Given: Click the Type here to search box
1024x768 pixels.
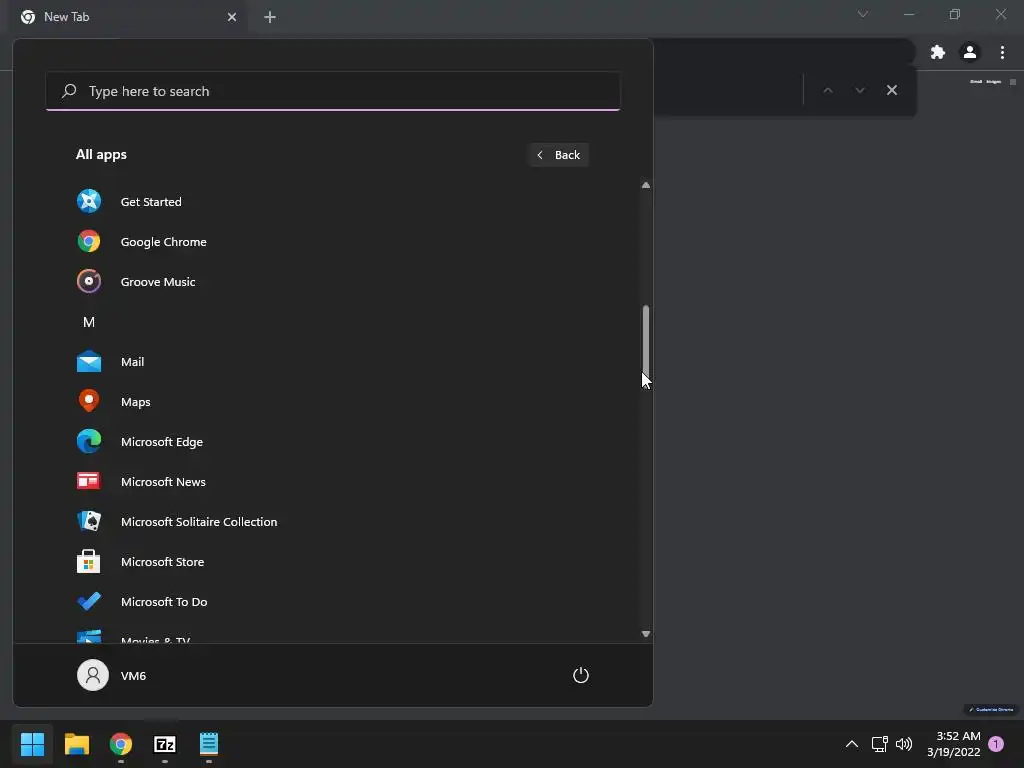Looking at the screenshot, I should (333, 91).
